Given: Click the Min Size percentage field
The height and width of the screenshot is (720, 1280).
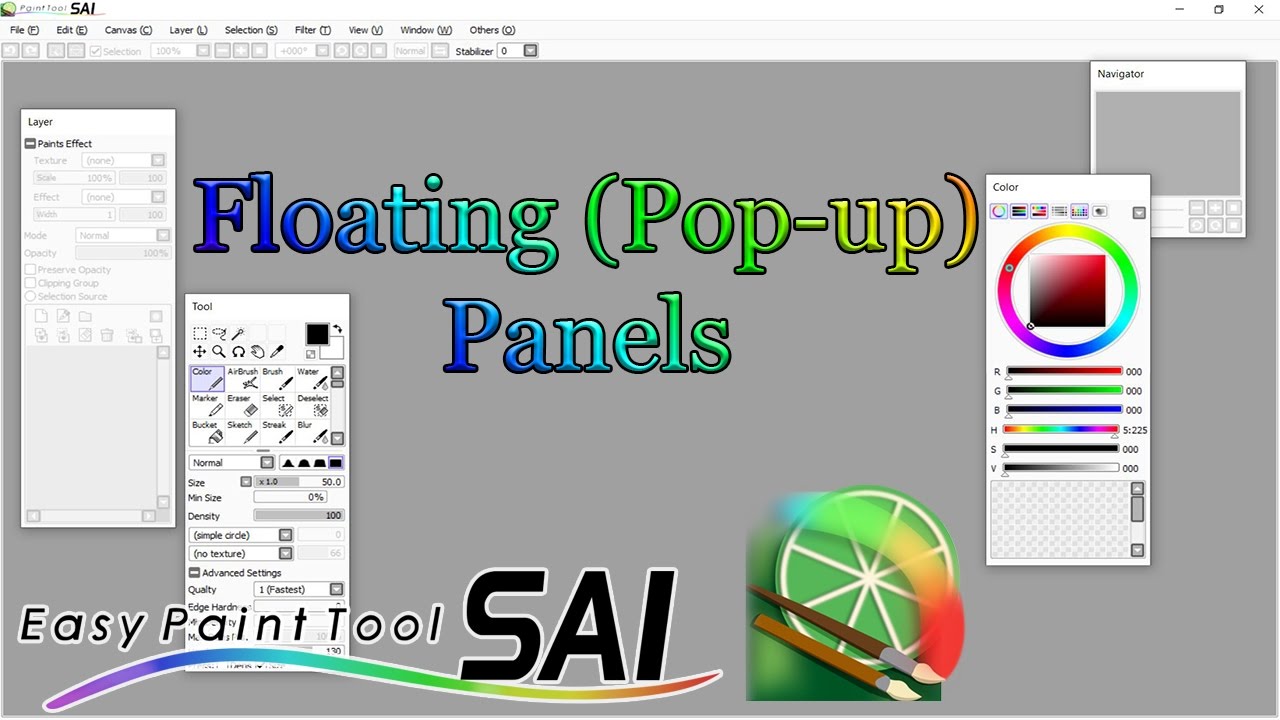Looking at the screenshot, I should (x=290, y=497).
